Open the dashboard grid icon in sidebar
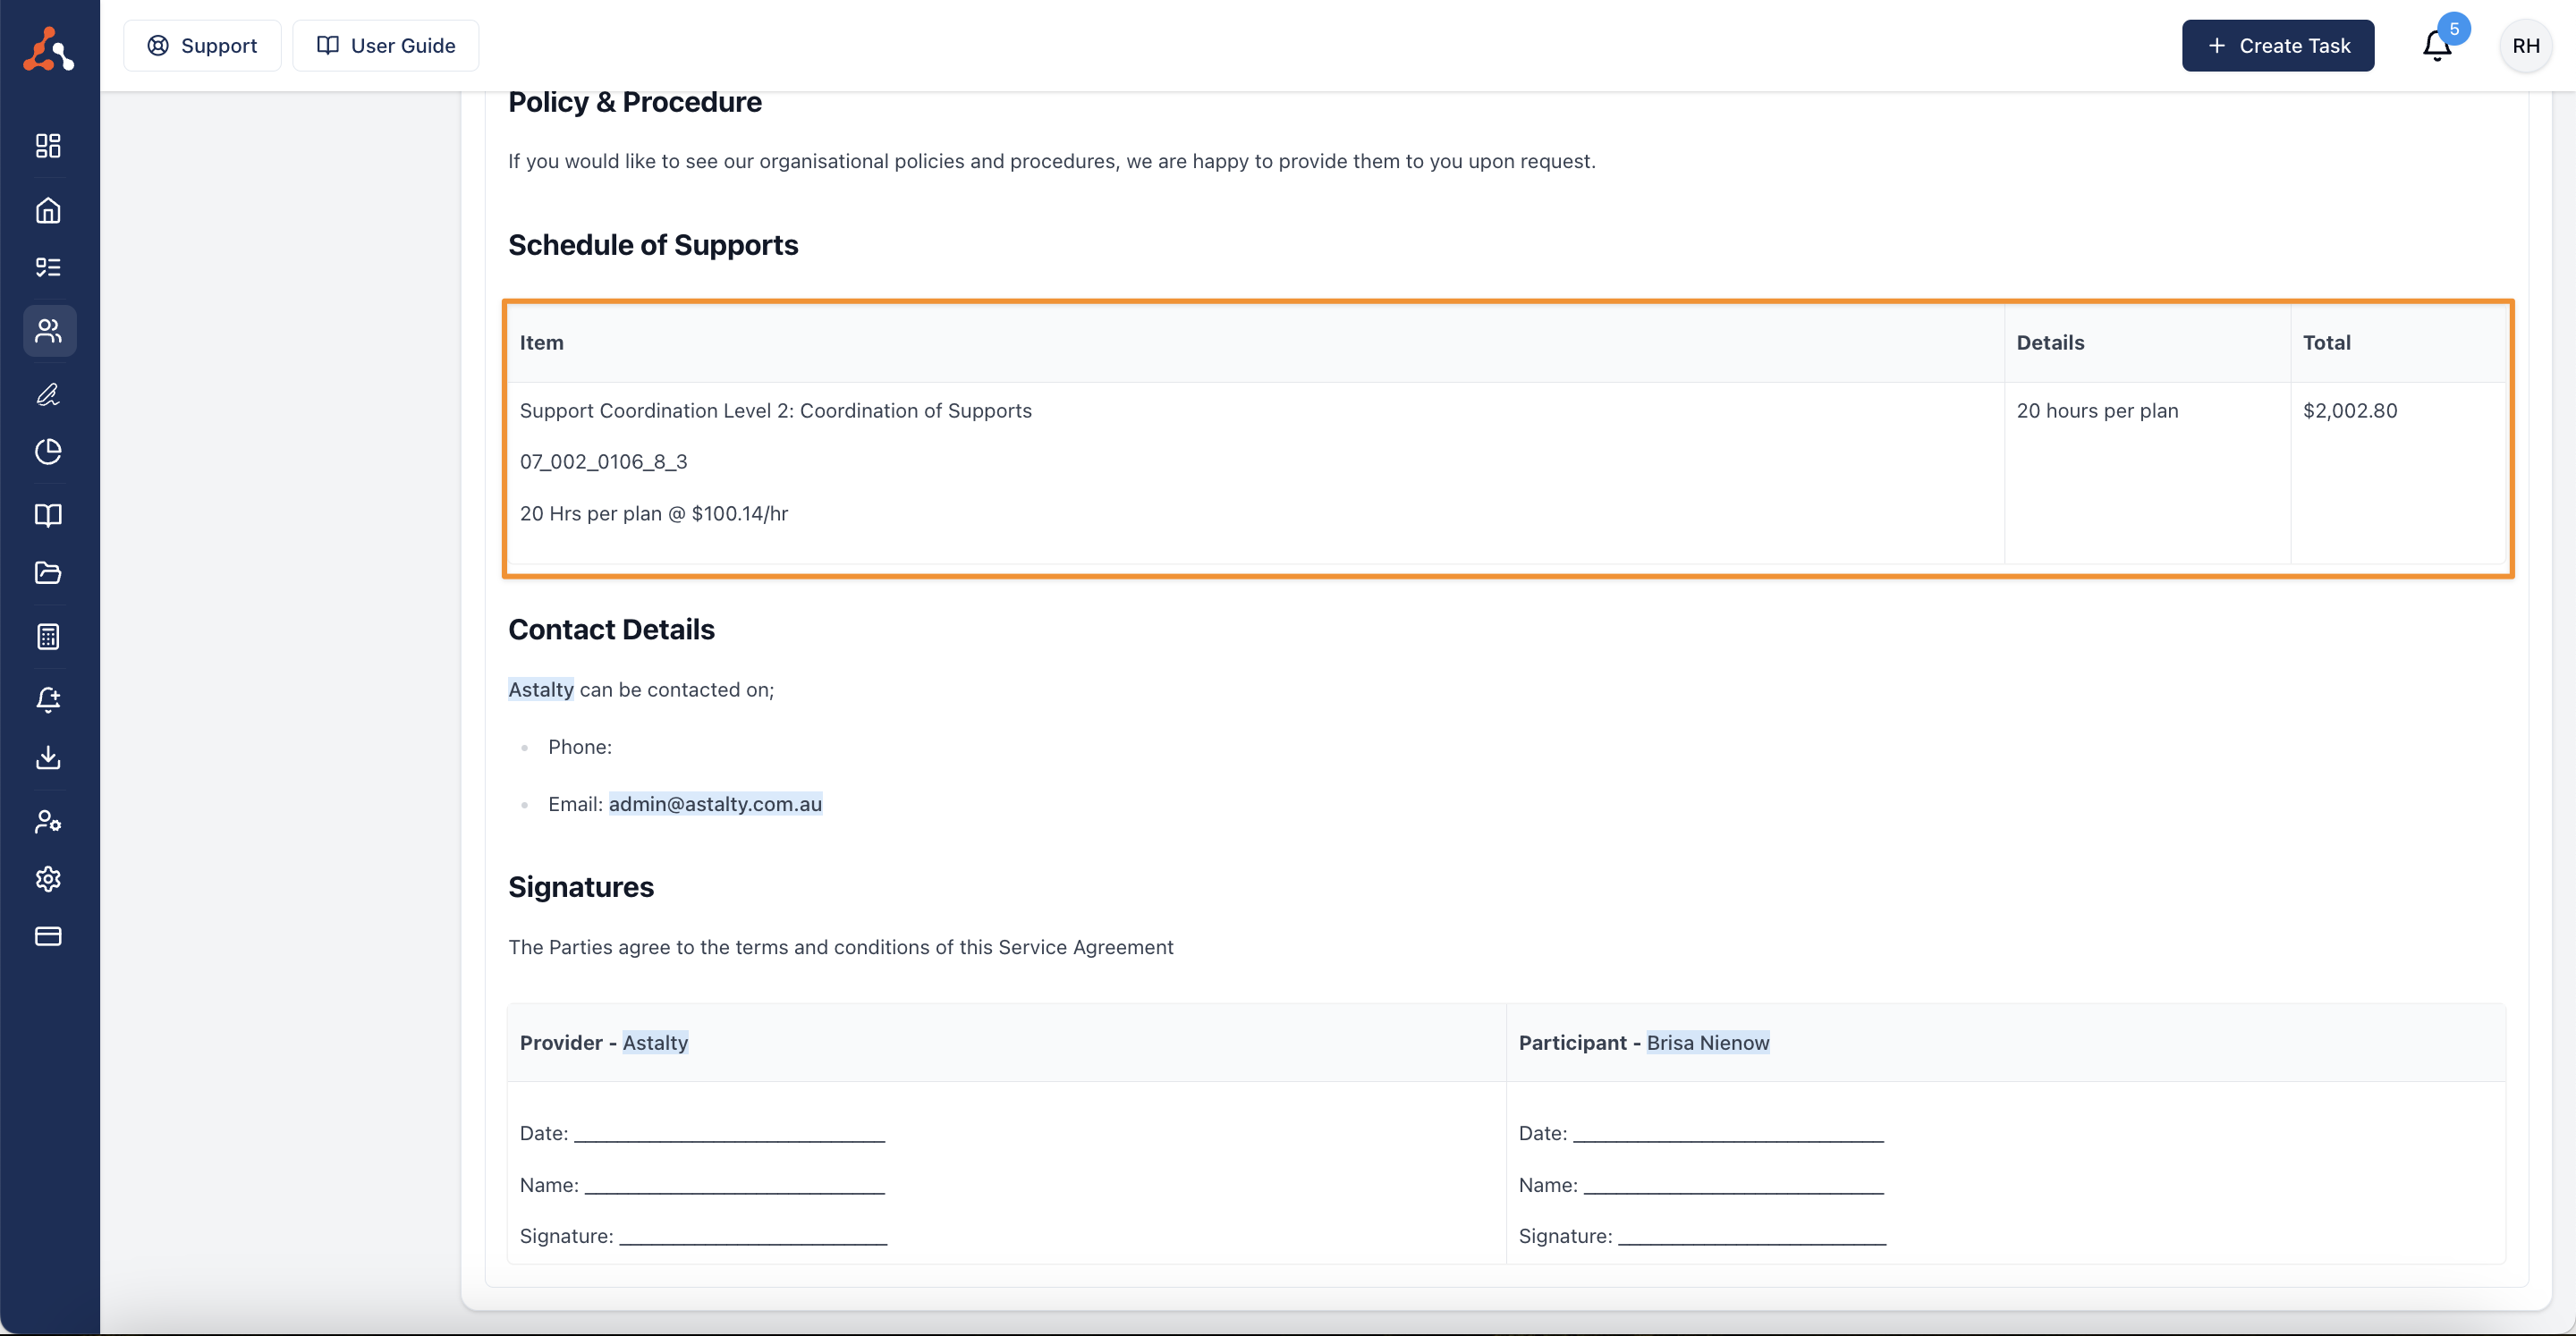Screen dimensions: 2576x1336 (48, 146)
